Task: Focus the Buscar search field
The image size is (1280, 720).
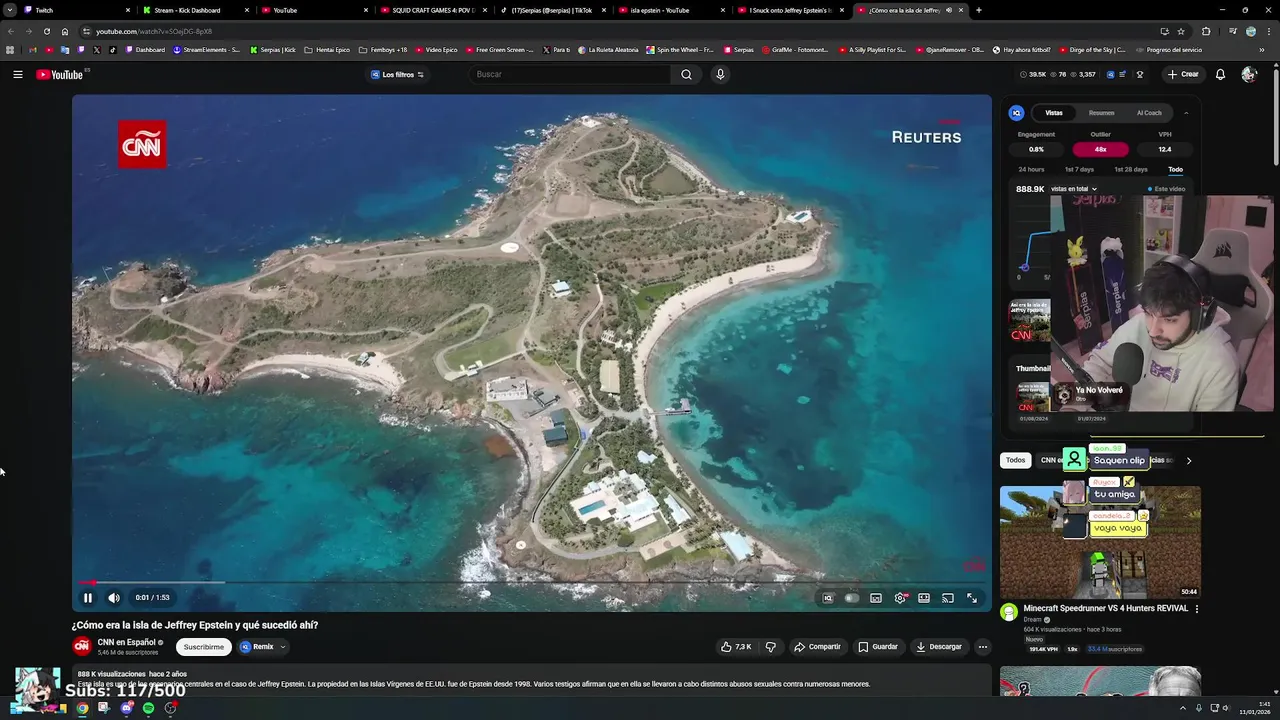Action: pos(570,74)
